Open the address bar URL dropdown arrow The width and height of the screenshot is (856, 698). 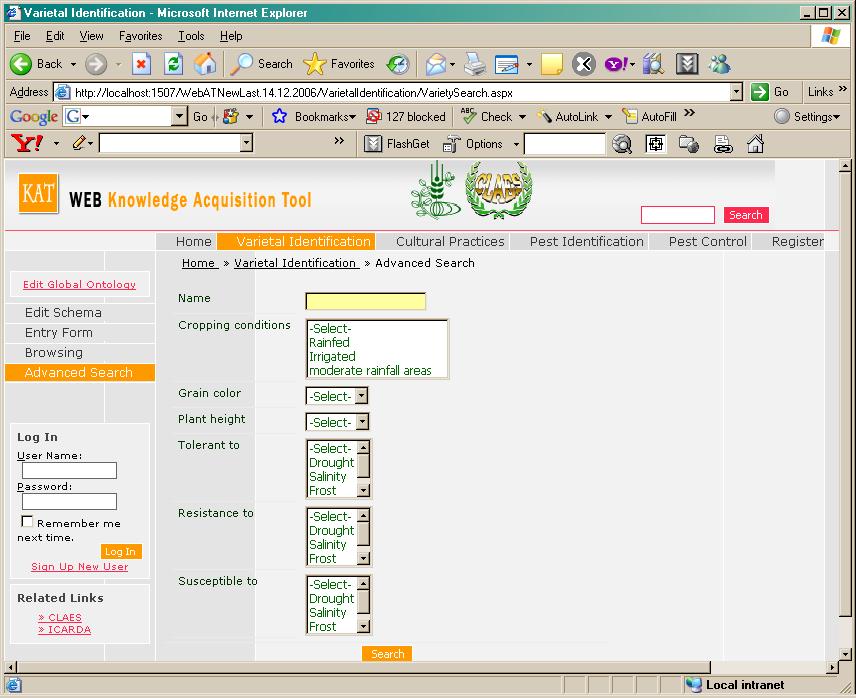click(x=736, y=92)
